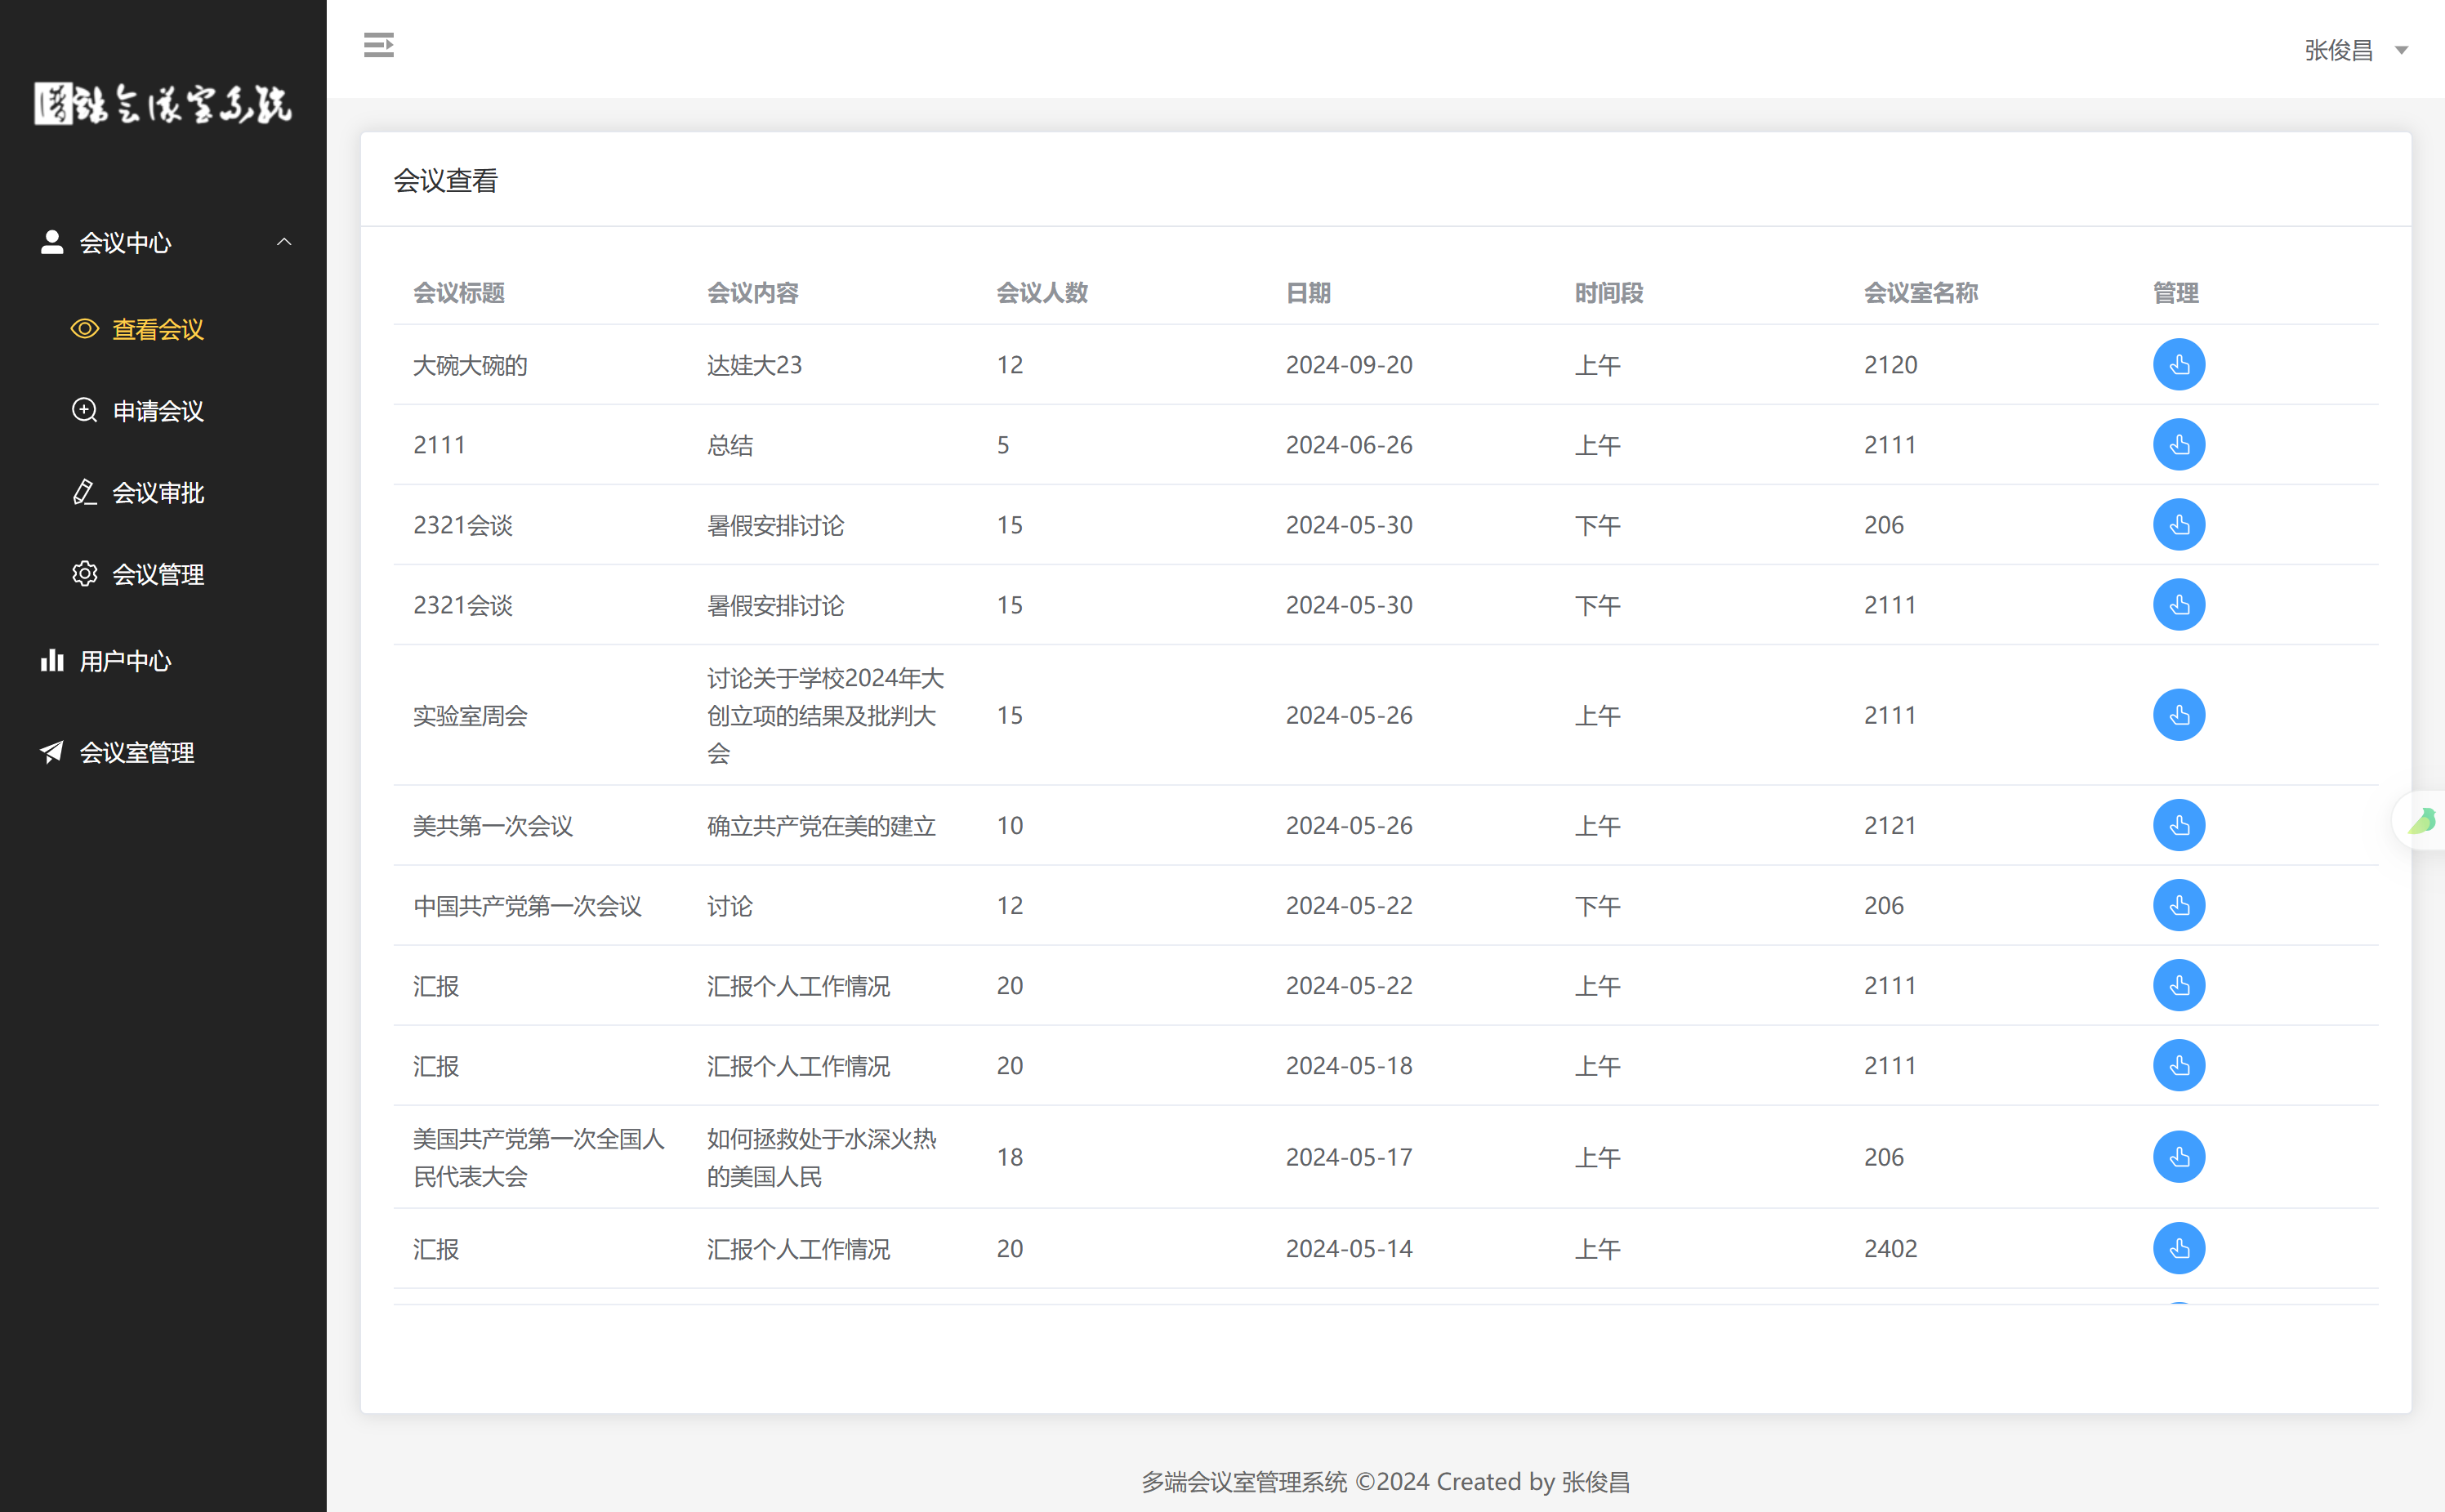The image size is (2445, 1512).
Task: Click the magnifier-plus icon beside 申请会议
Action: (x=85, y=410)
